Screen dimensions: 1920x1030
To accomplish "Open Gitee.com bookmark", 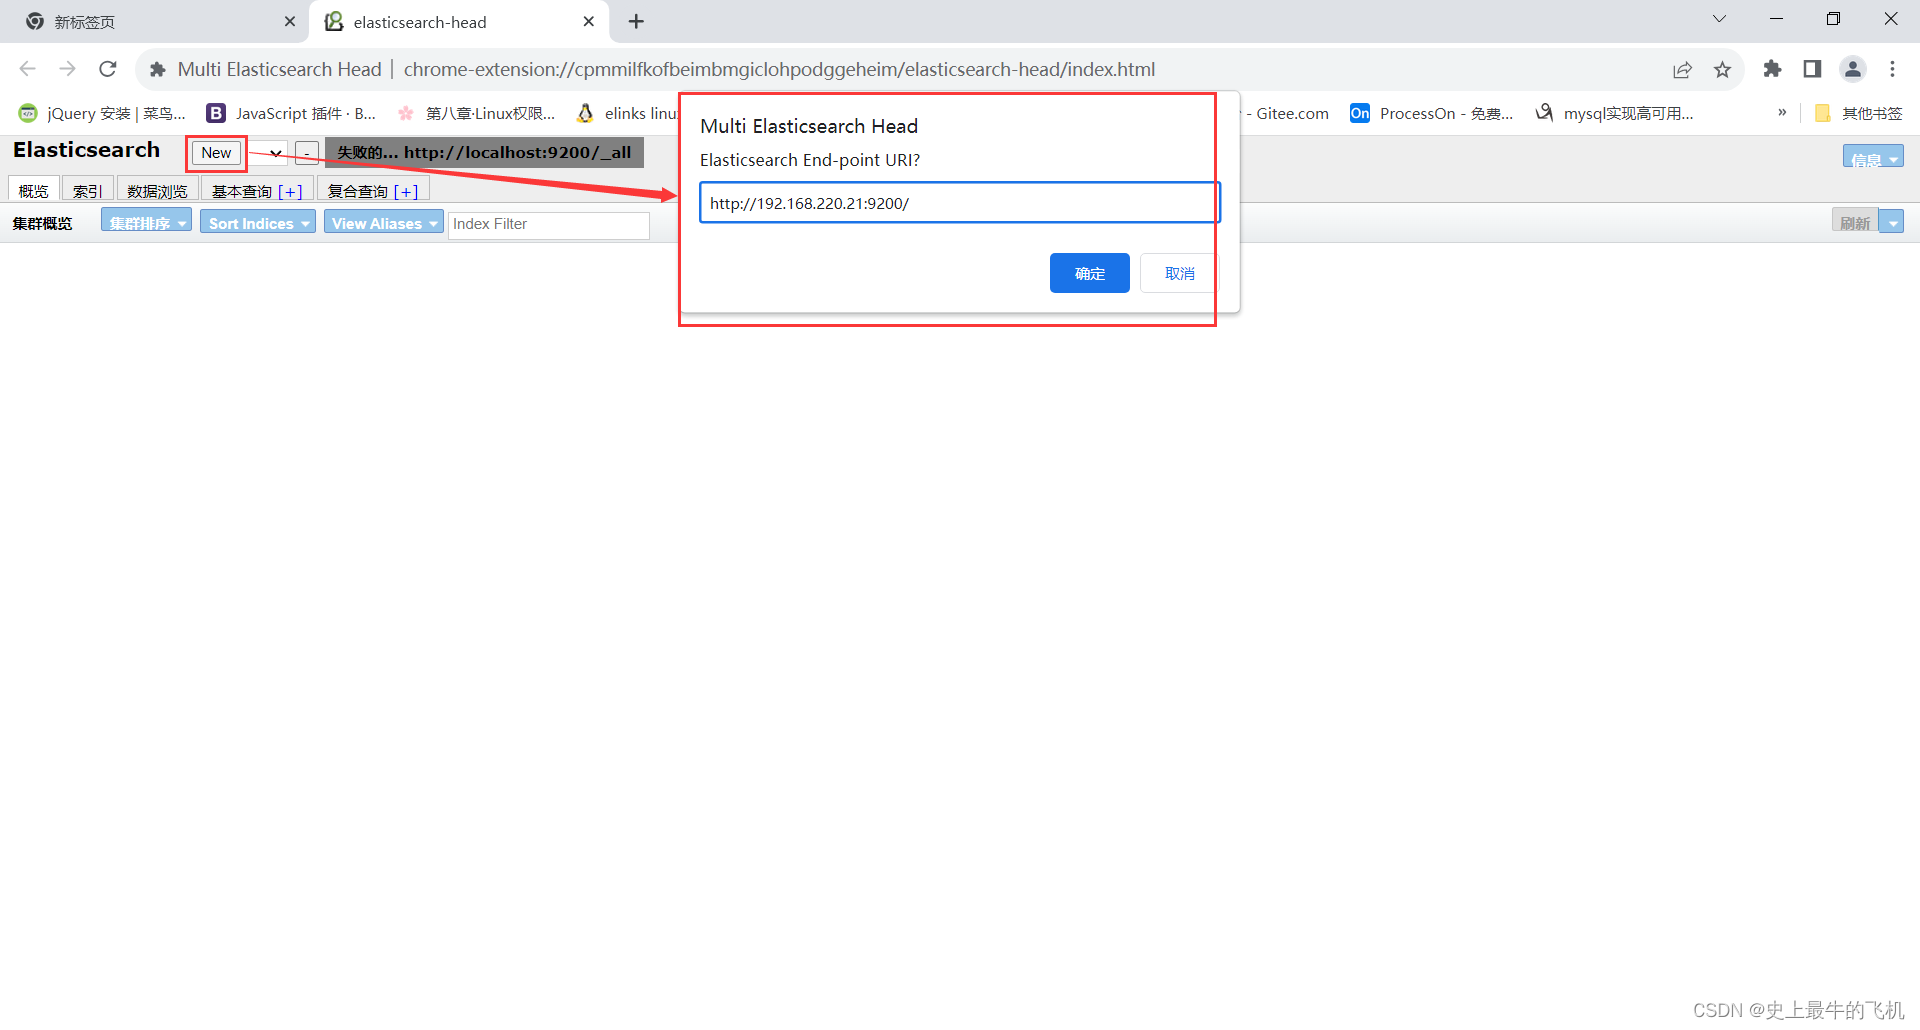I will click(x=1287, y=113).
